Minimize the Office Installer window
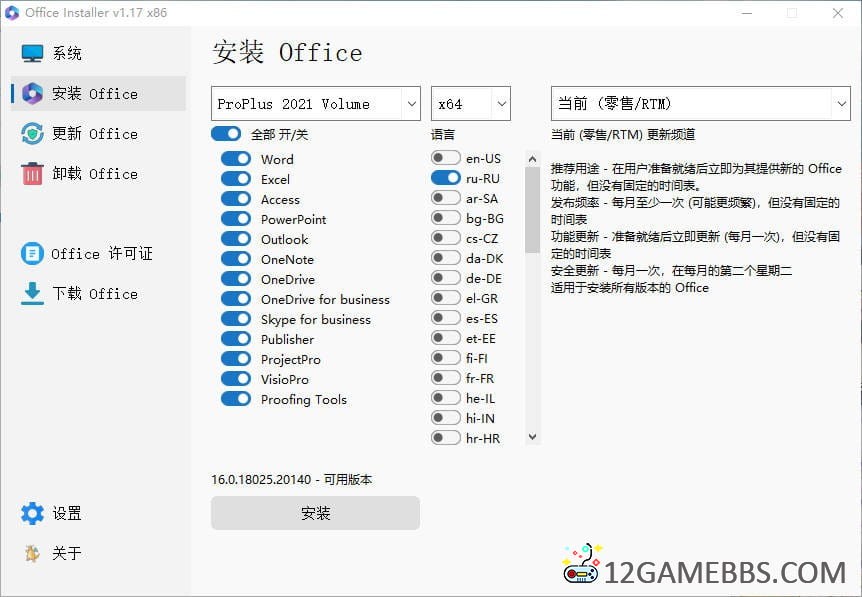The image size is (862, 597). point(747,13)
